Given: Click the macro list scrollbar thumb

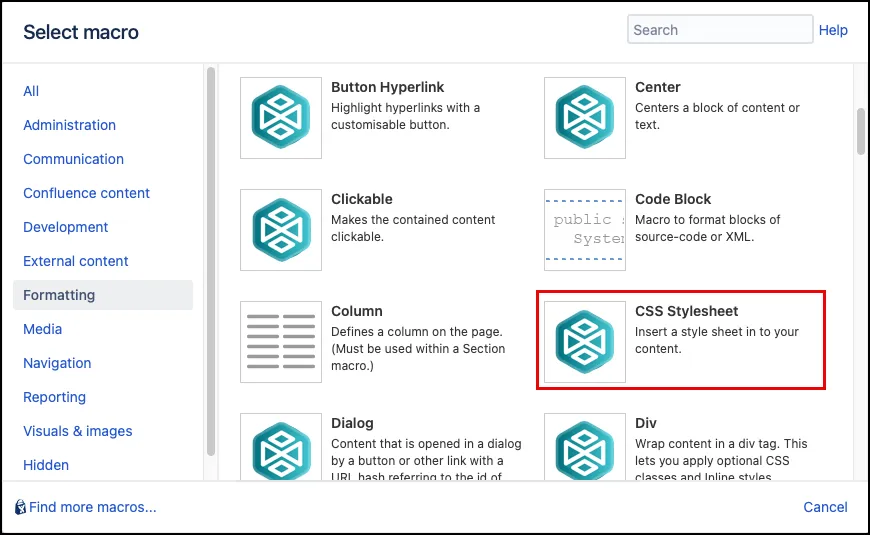Looking at the screenshot, I should [x=861, y=131].
